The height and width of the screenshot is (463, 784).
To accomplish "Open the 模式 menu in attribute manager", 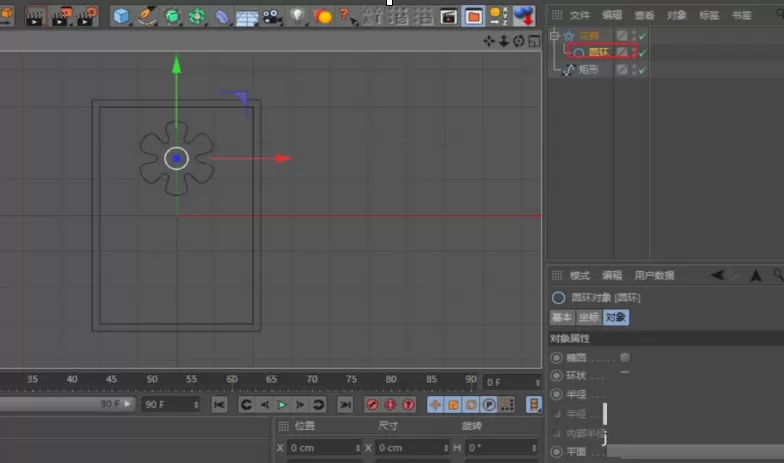I will (580, 276).
